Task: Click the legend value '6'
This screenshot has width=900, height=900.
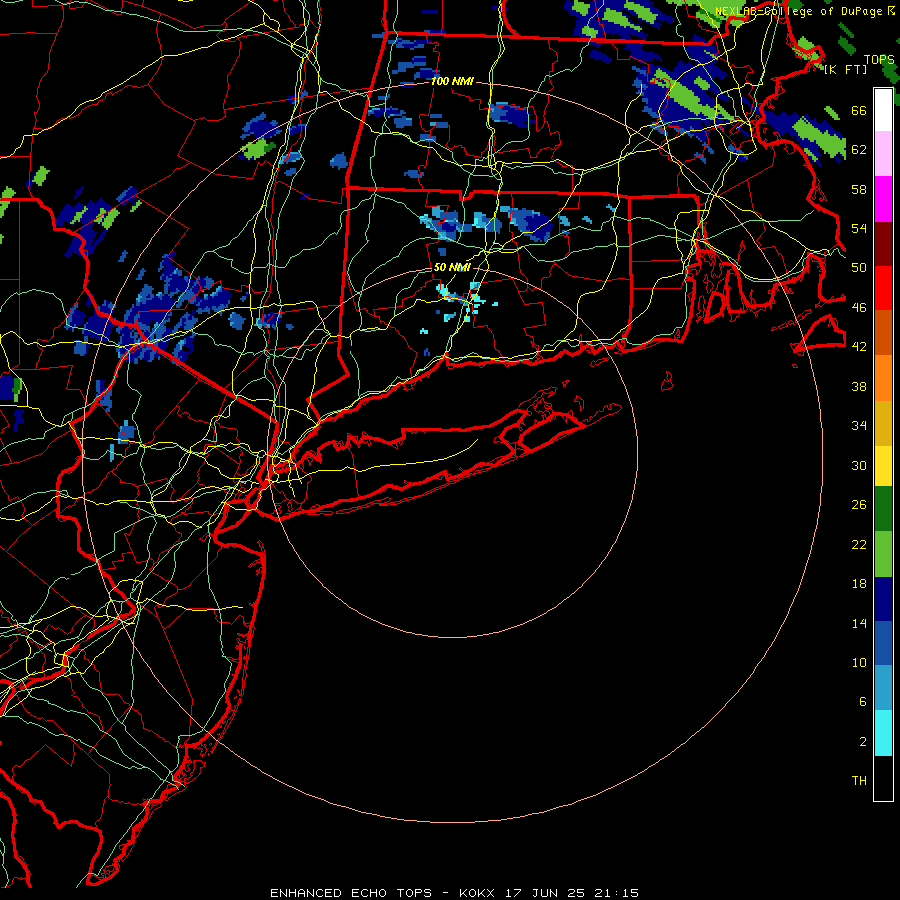Action: coord(863,702)
